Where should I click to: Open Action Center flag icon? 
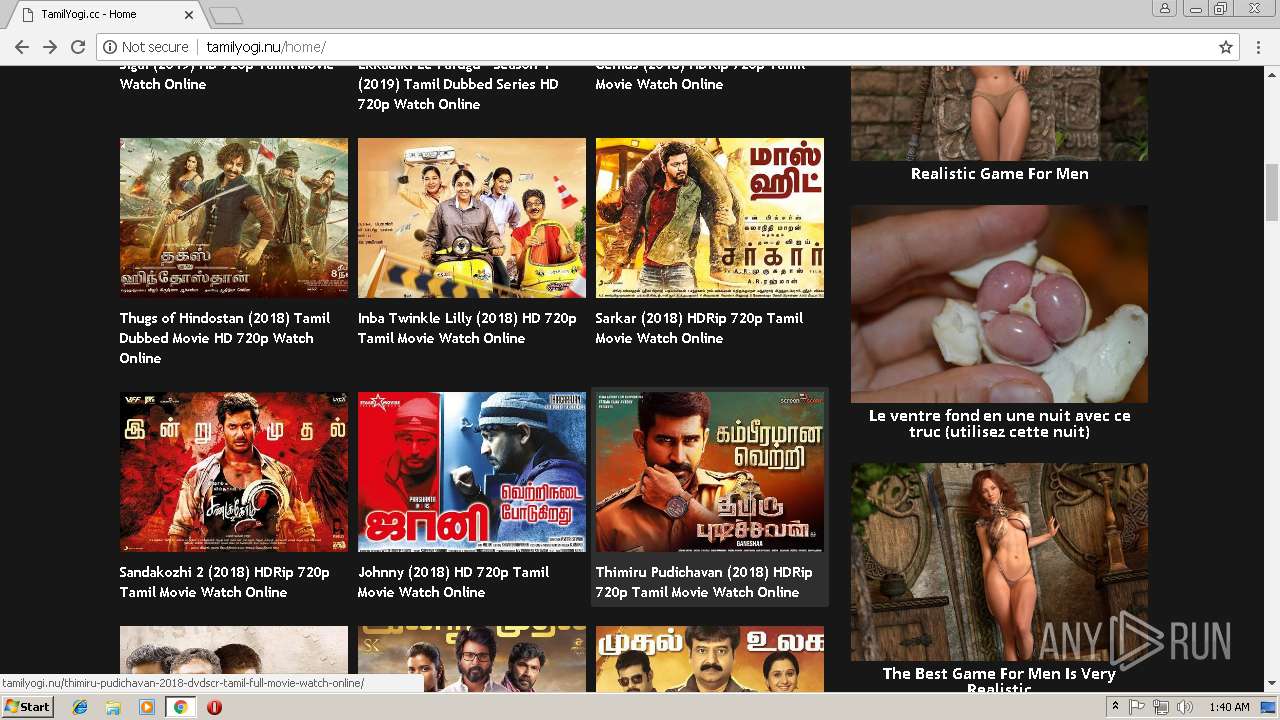tap(1137, 707)
